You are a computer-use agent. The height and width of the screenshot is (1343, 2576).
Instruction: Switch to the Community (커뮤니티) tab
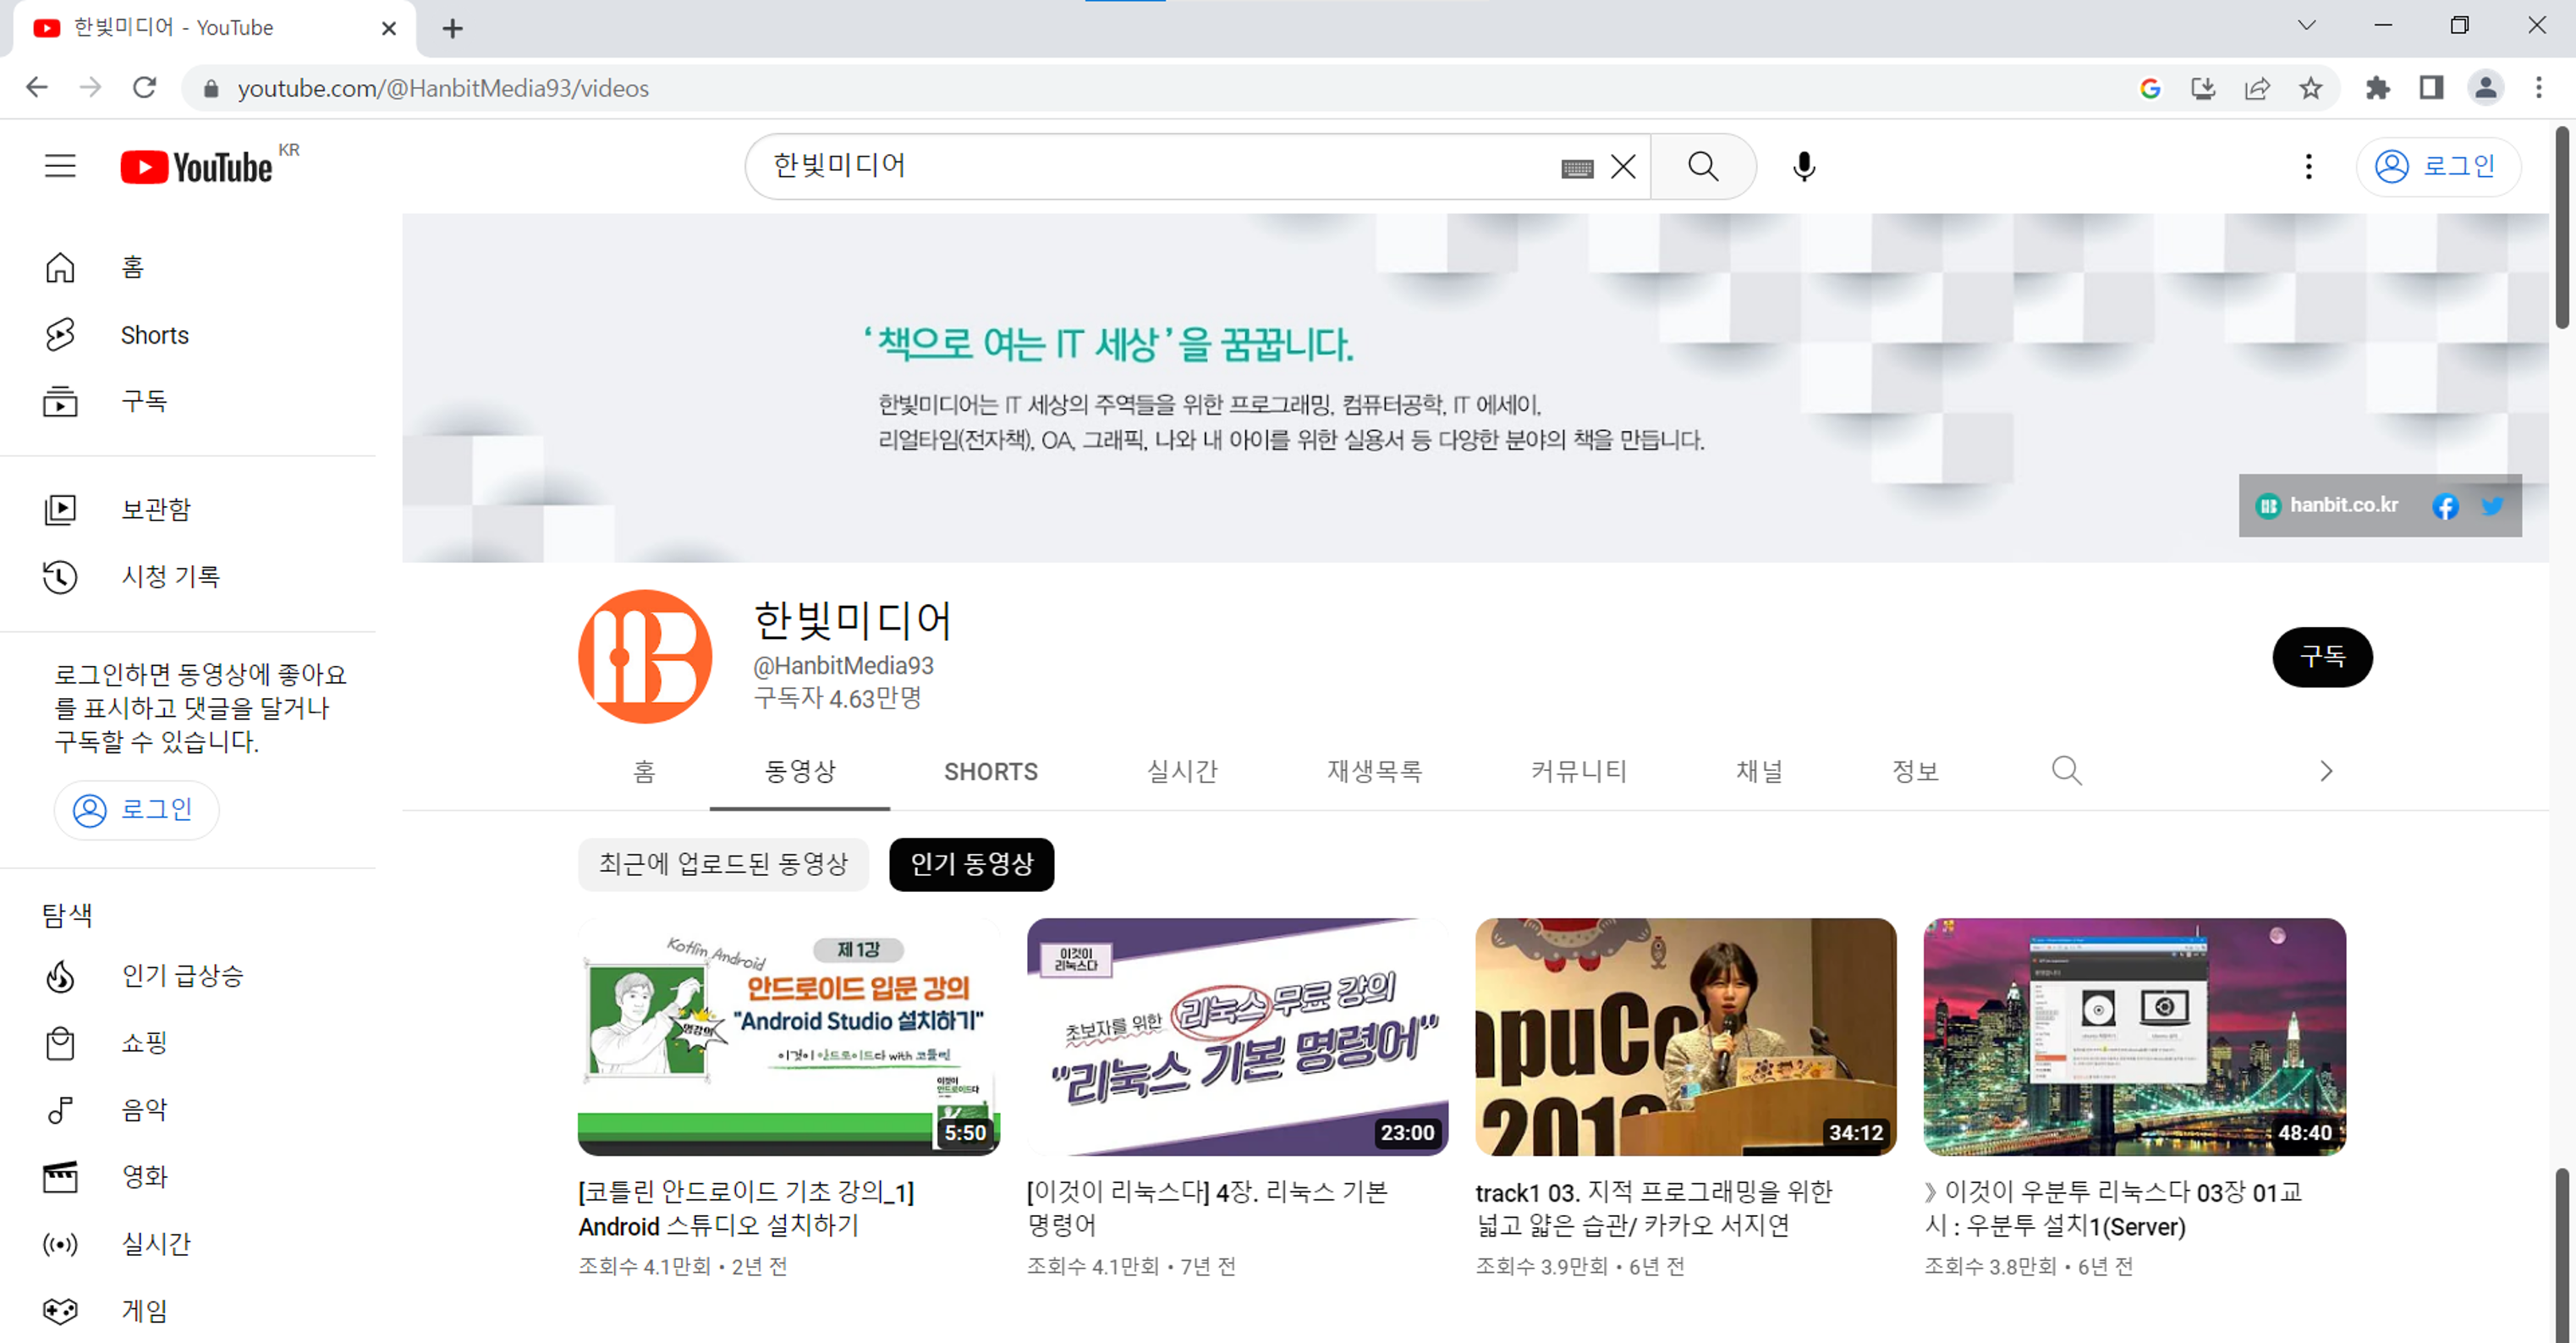click(x=1578, y=772)
